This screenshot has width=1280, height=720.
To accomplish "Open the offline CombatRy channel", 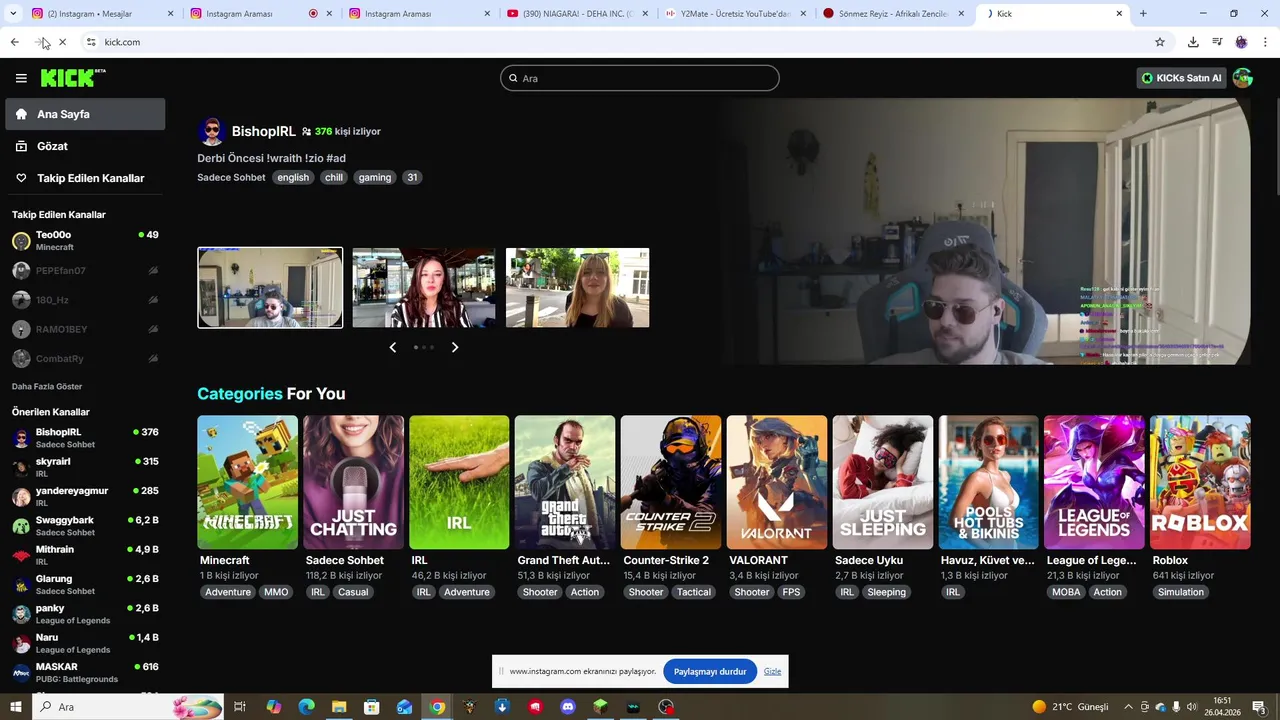I will click(85, 358).
